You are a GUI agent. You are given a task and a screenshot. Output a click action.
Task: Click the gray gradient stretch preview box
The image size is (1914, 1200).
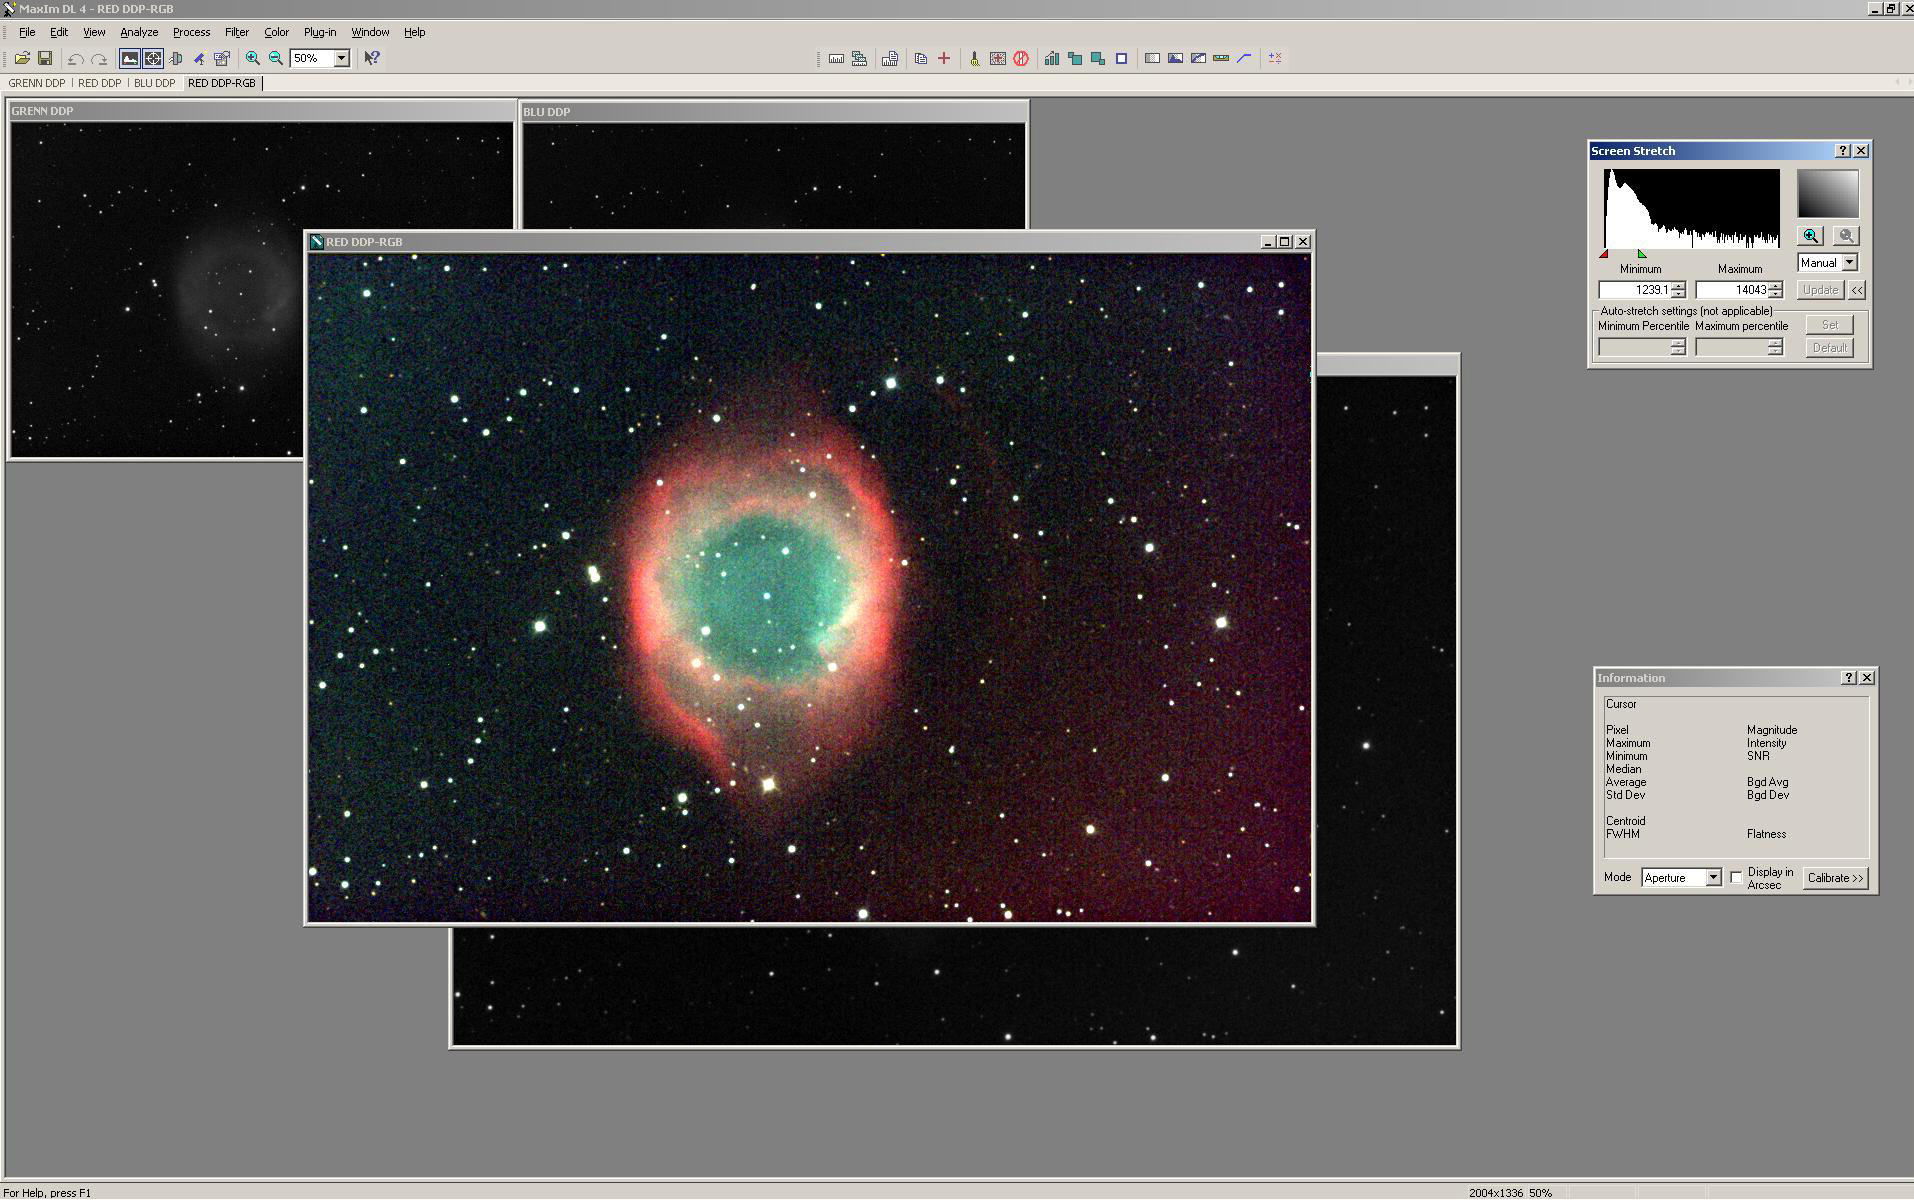pyautogui.click(x=1828, y=194)
